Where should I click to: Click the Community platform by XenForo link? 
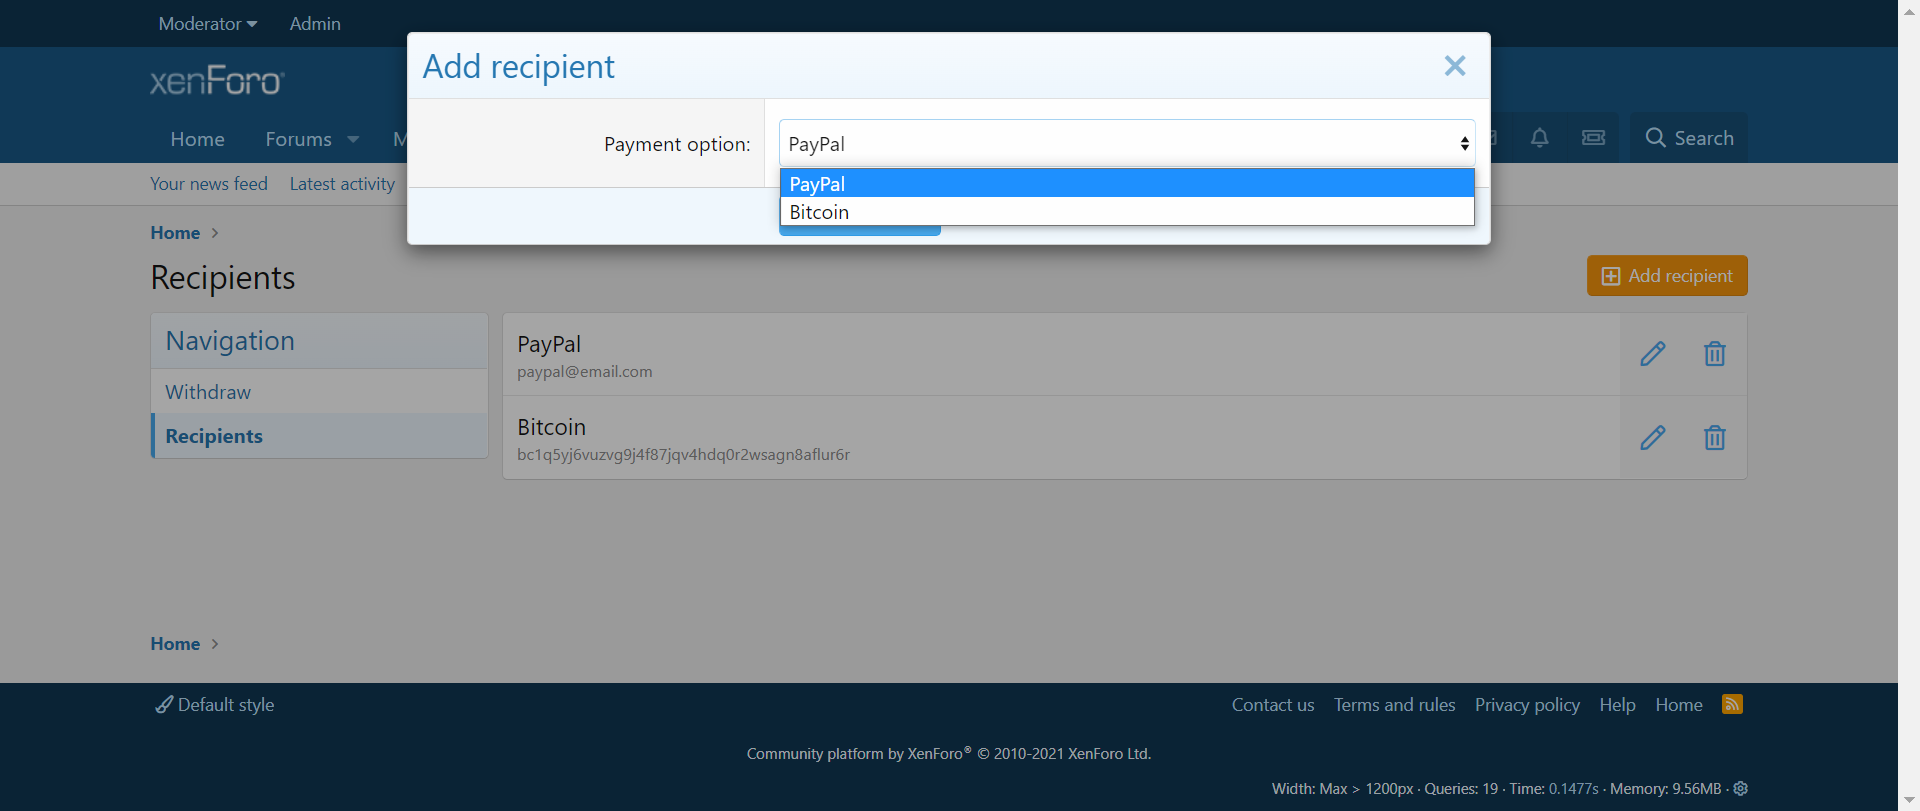949,754
